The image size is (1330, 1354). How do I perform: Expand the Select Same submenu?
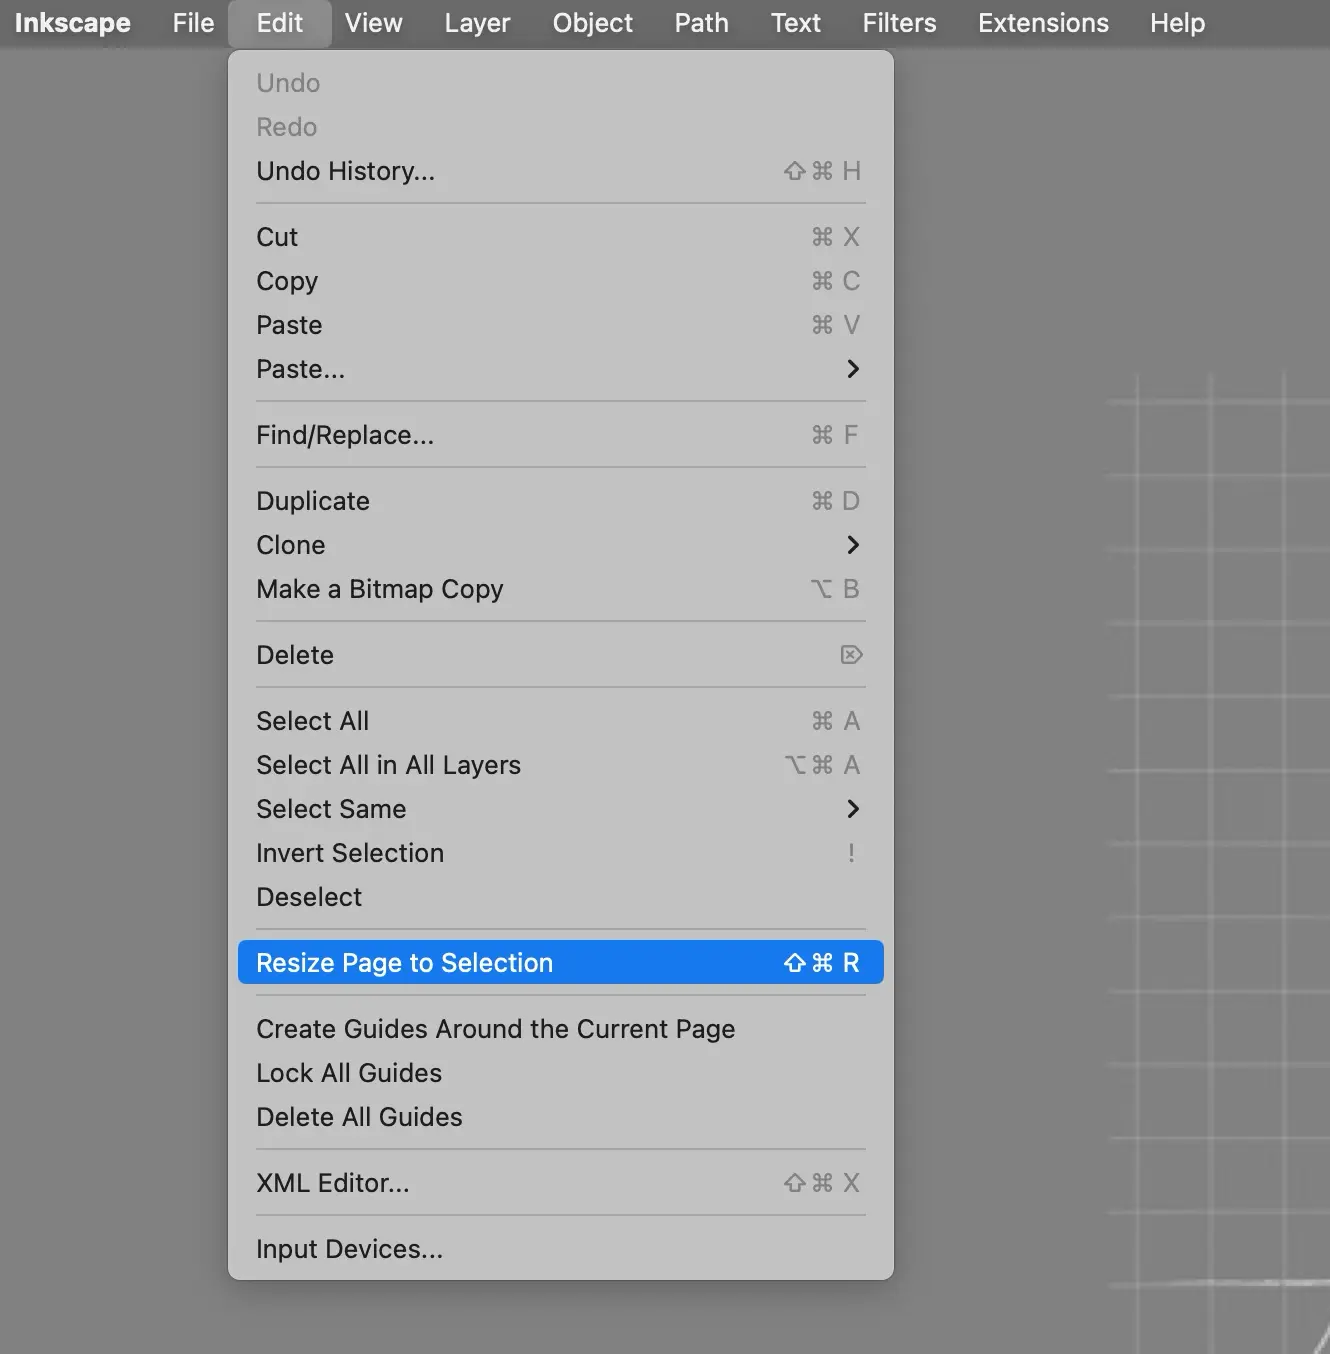pyautogui.click(x=331, y=809)
